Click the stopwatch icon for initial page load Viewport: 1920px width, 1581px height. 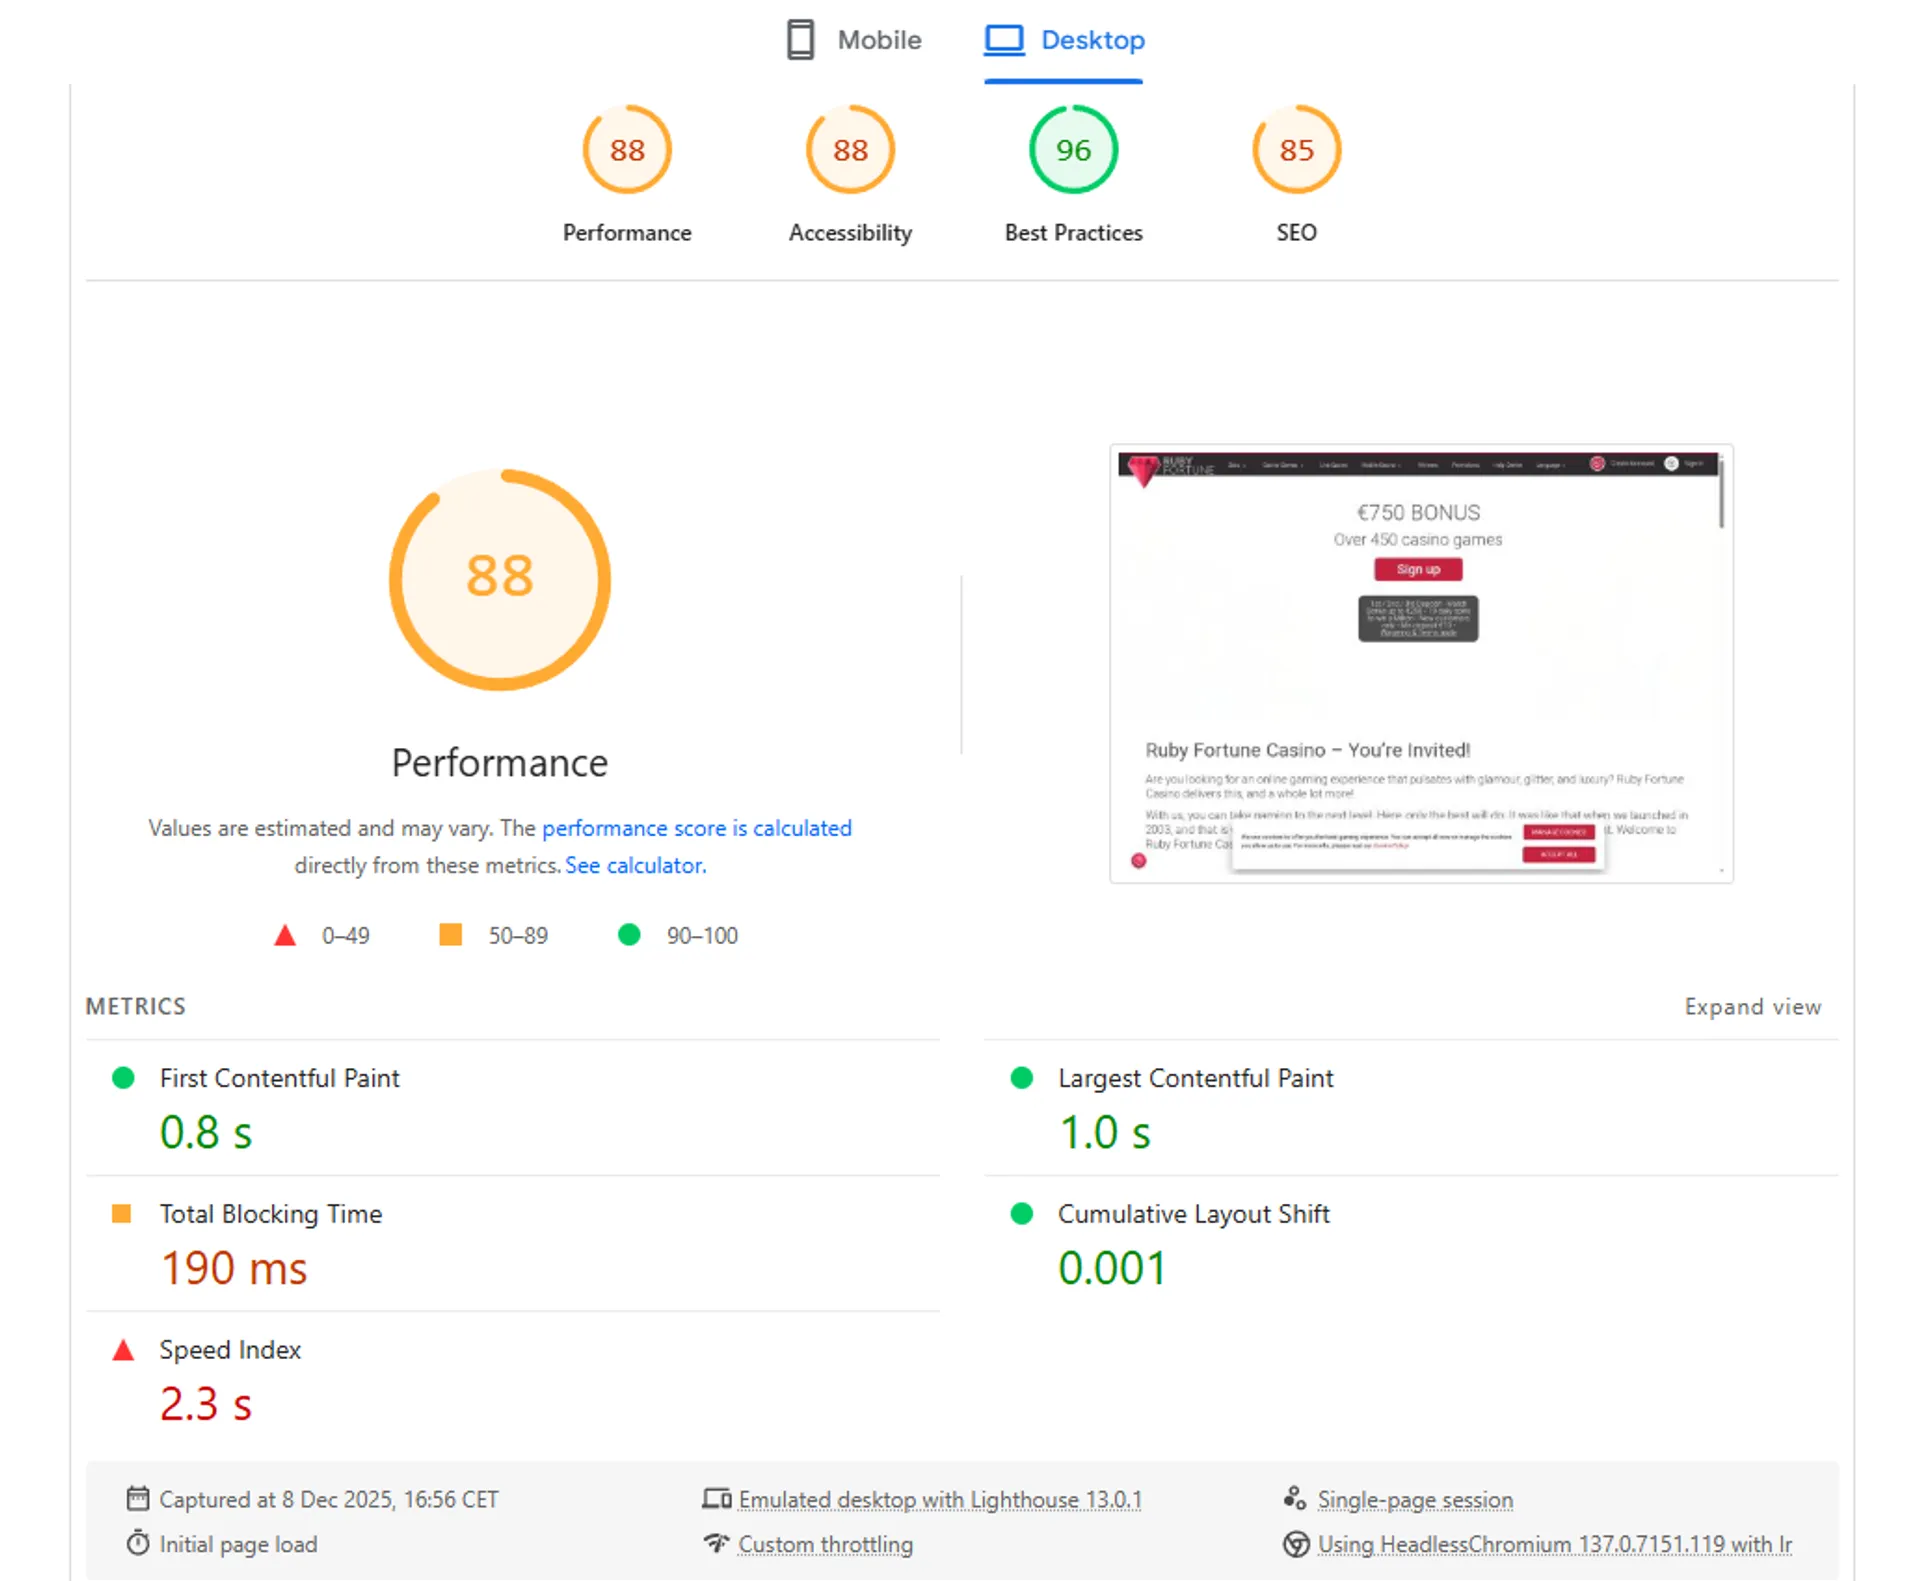coord(138,1543)
